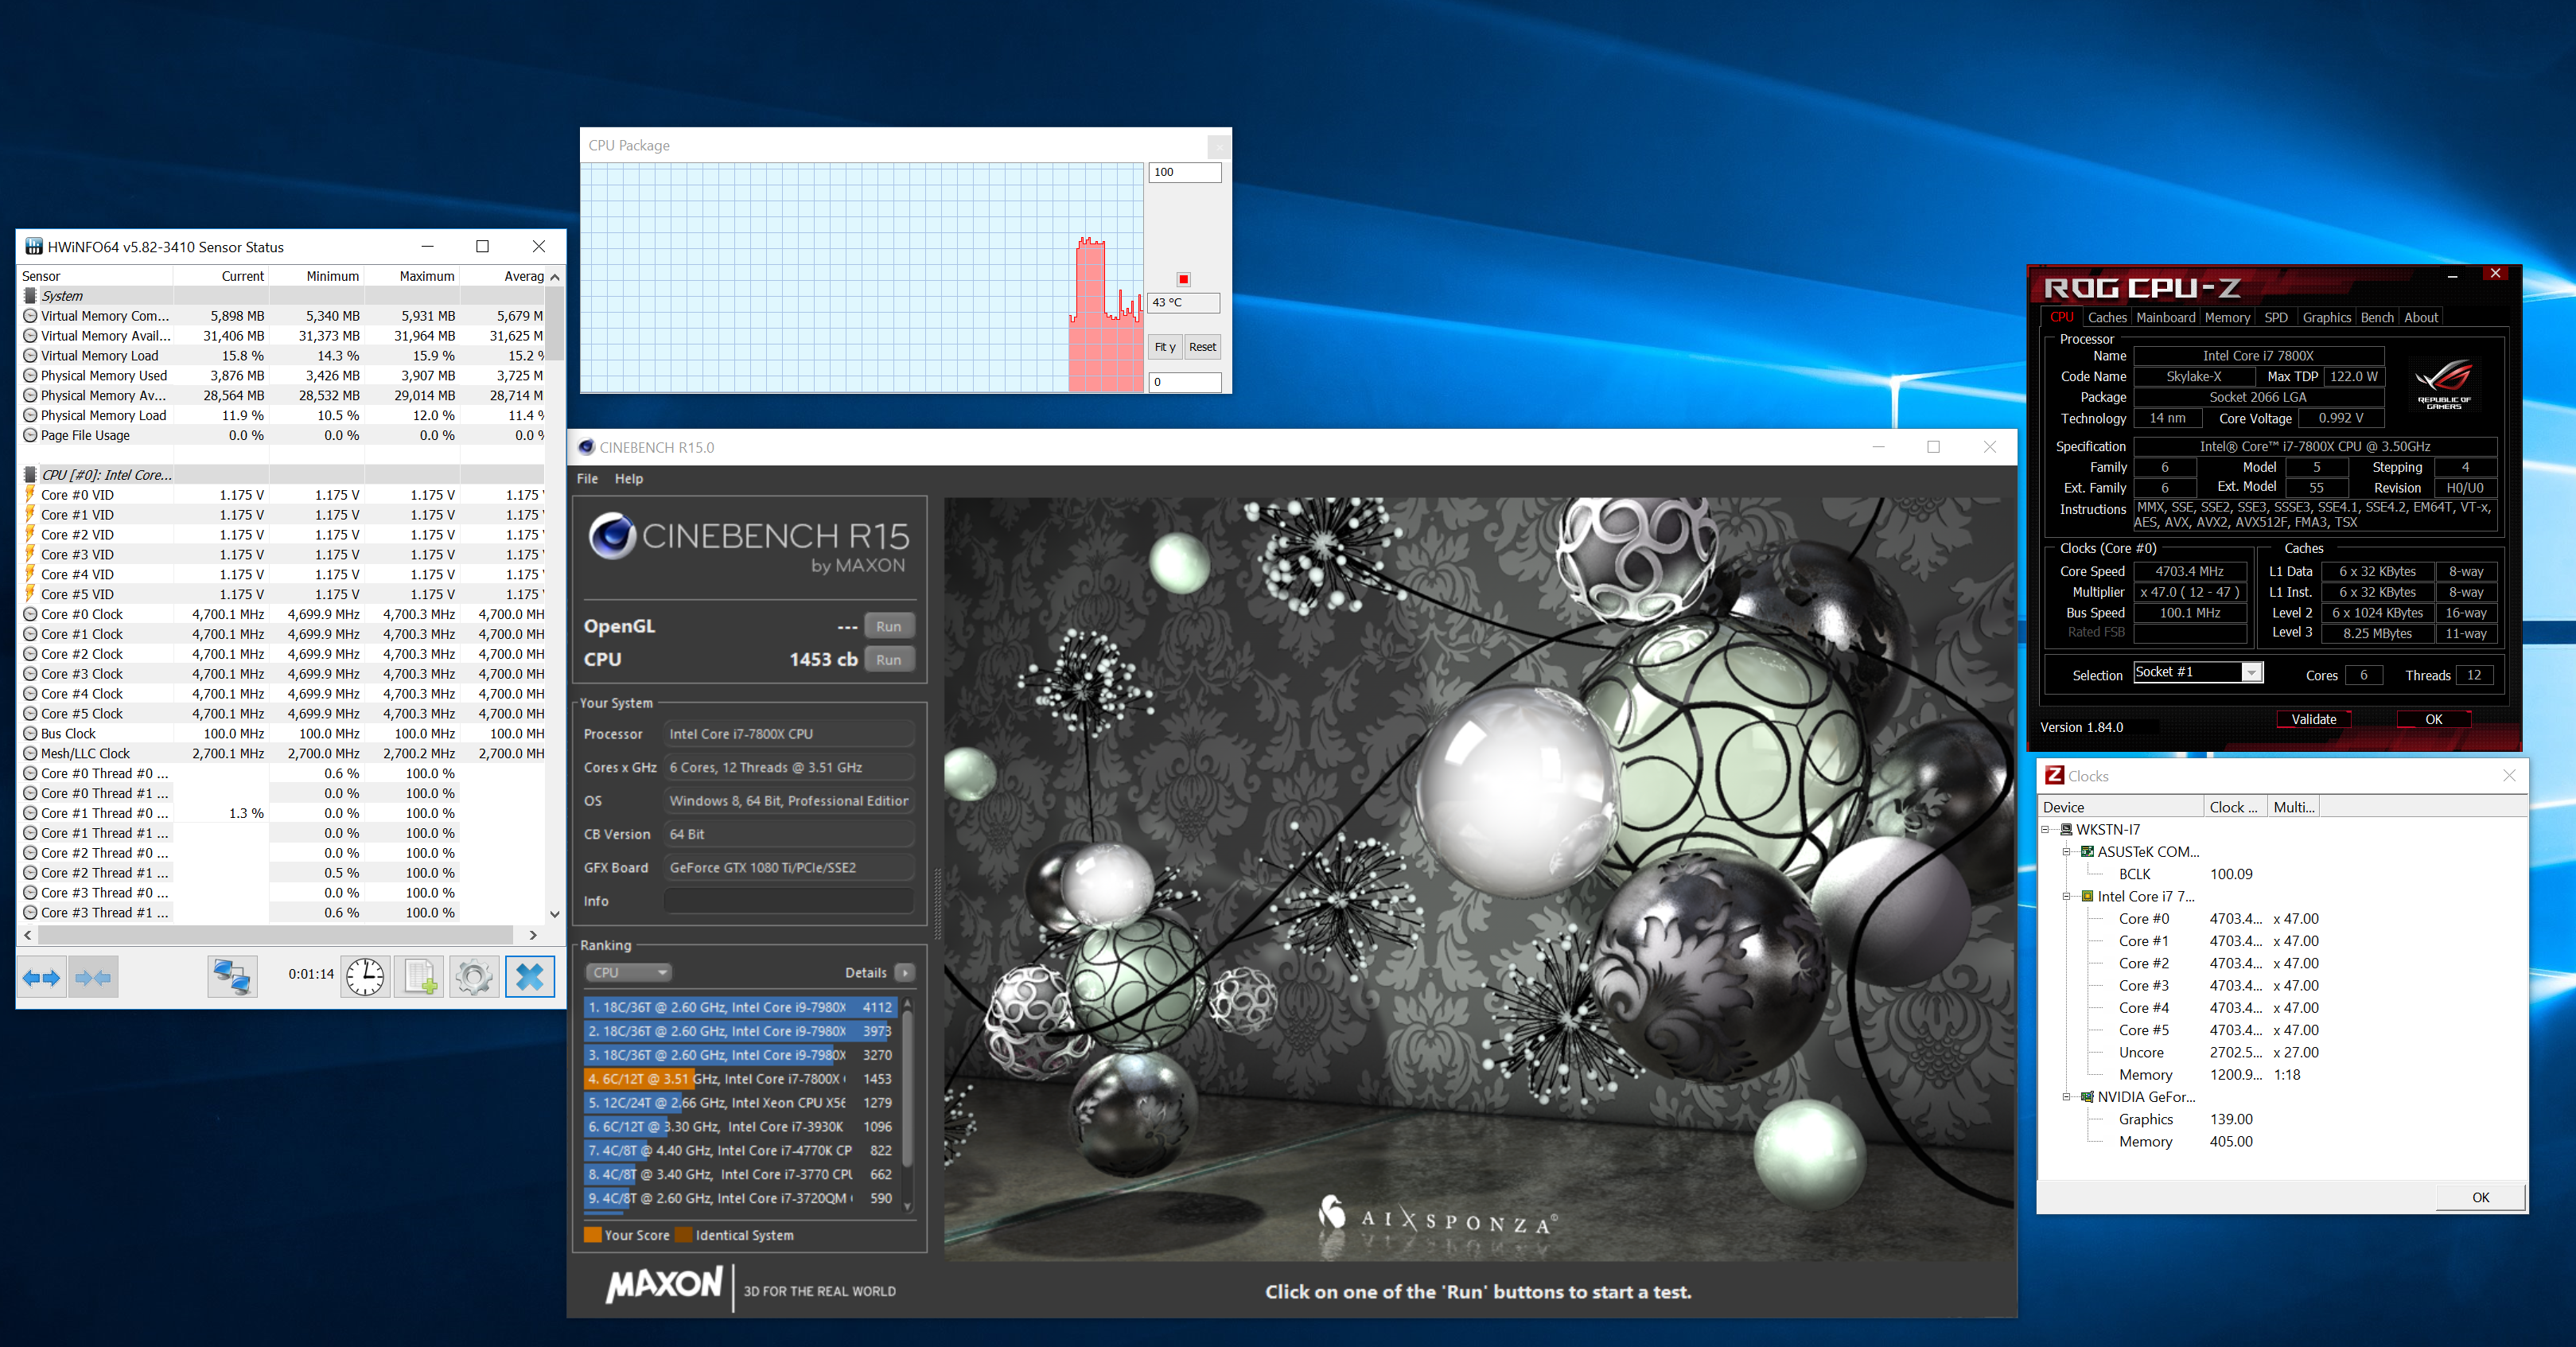Switch to Mainboard tab in CPU-Z
The height and width of the screenshot is (1347, 2576).
[2166, 317]
